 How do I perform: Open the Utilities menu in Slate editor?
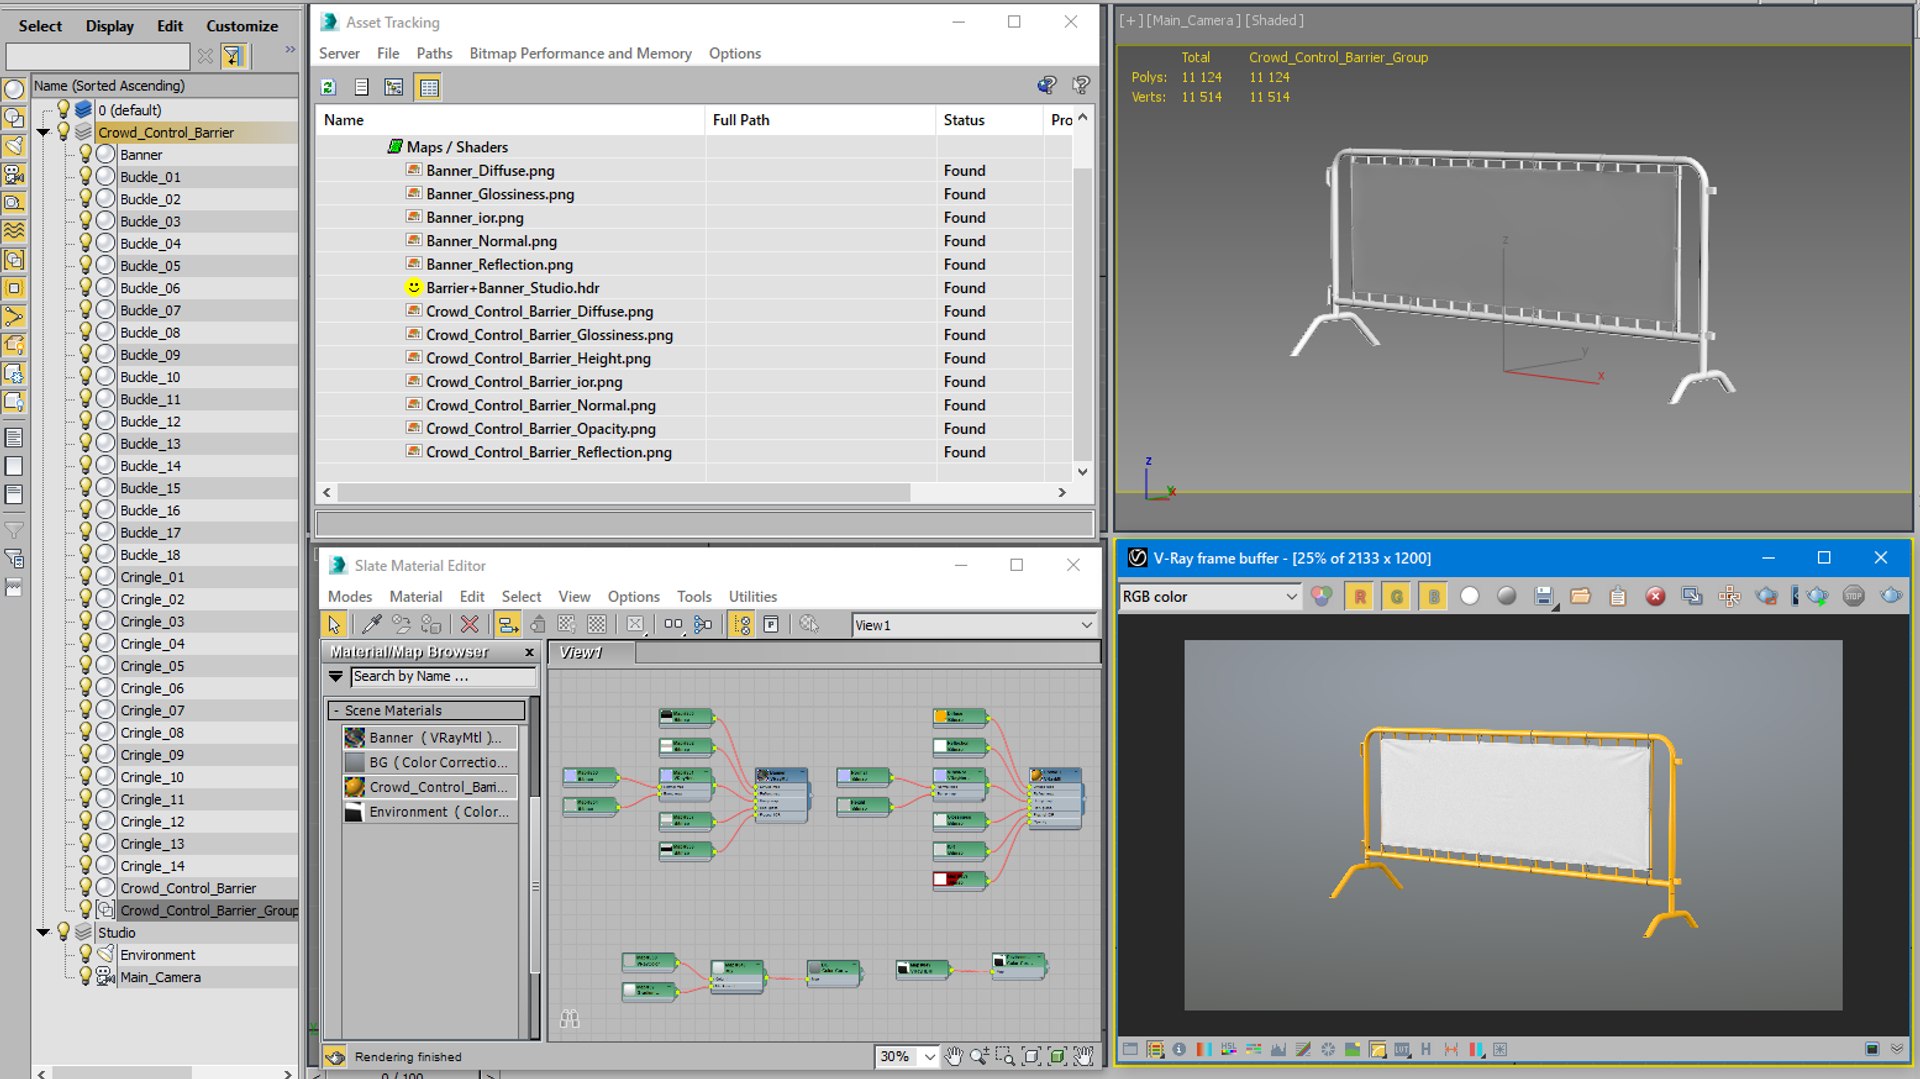752,596
